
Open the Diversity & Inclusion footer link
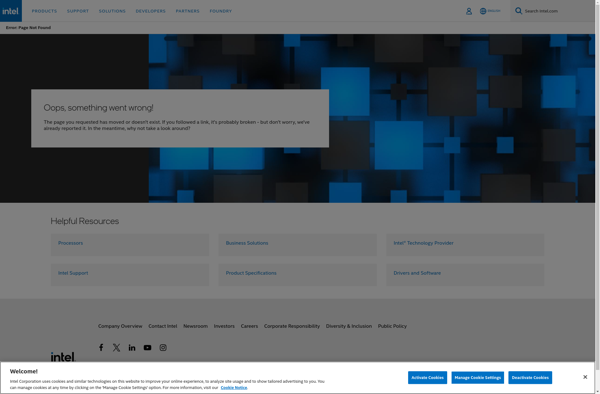pyautogui.click(x=349, y=326)
